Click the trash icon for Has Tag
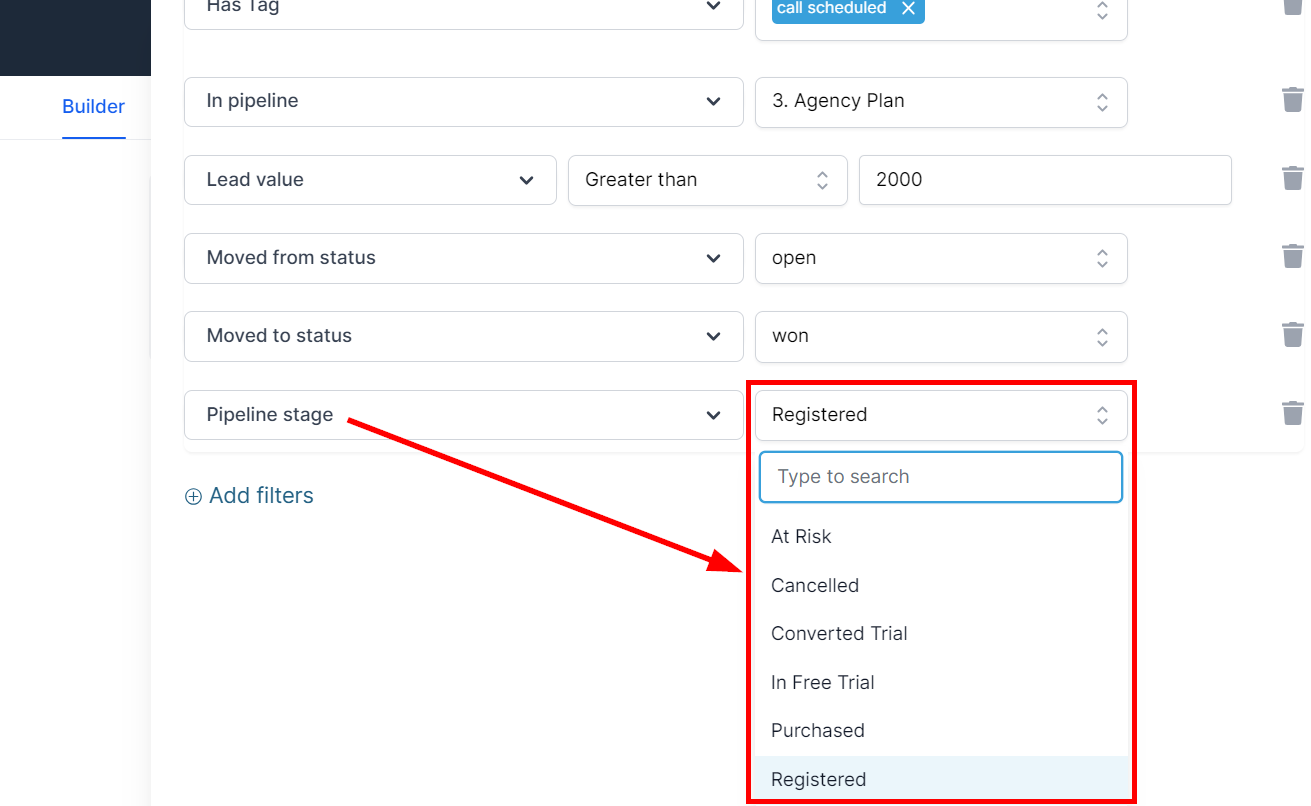 pos(1292,6)
